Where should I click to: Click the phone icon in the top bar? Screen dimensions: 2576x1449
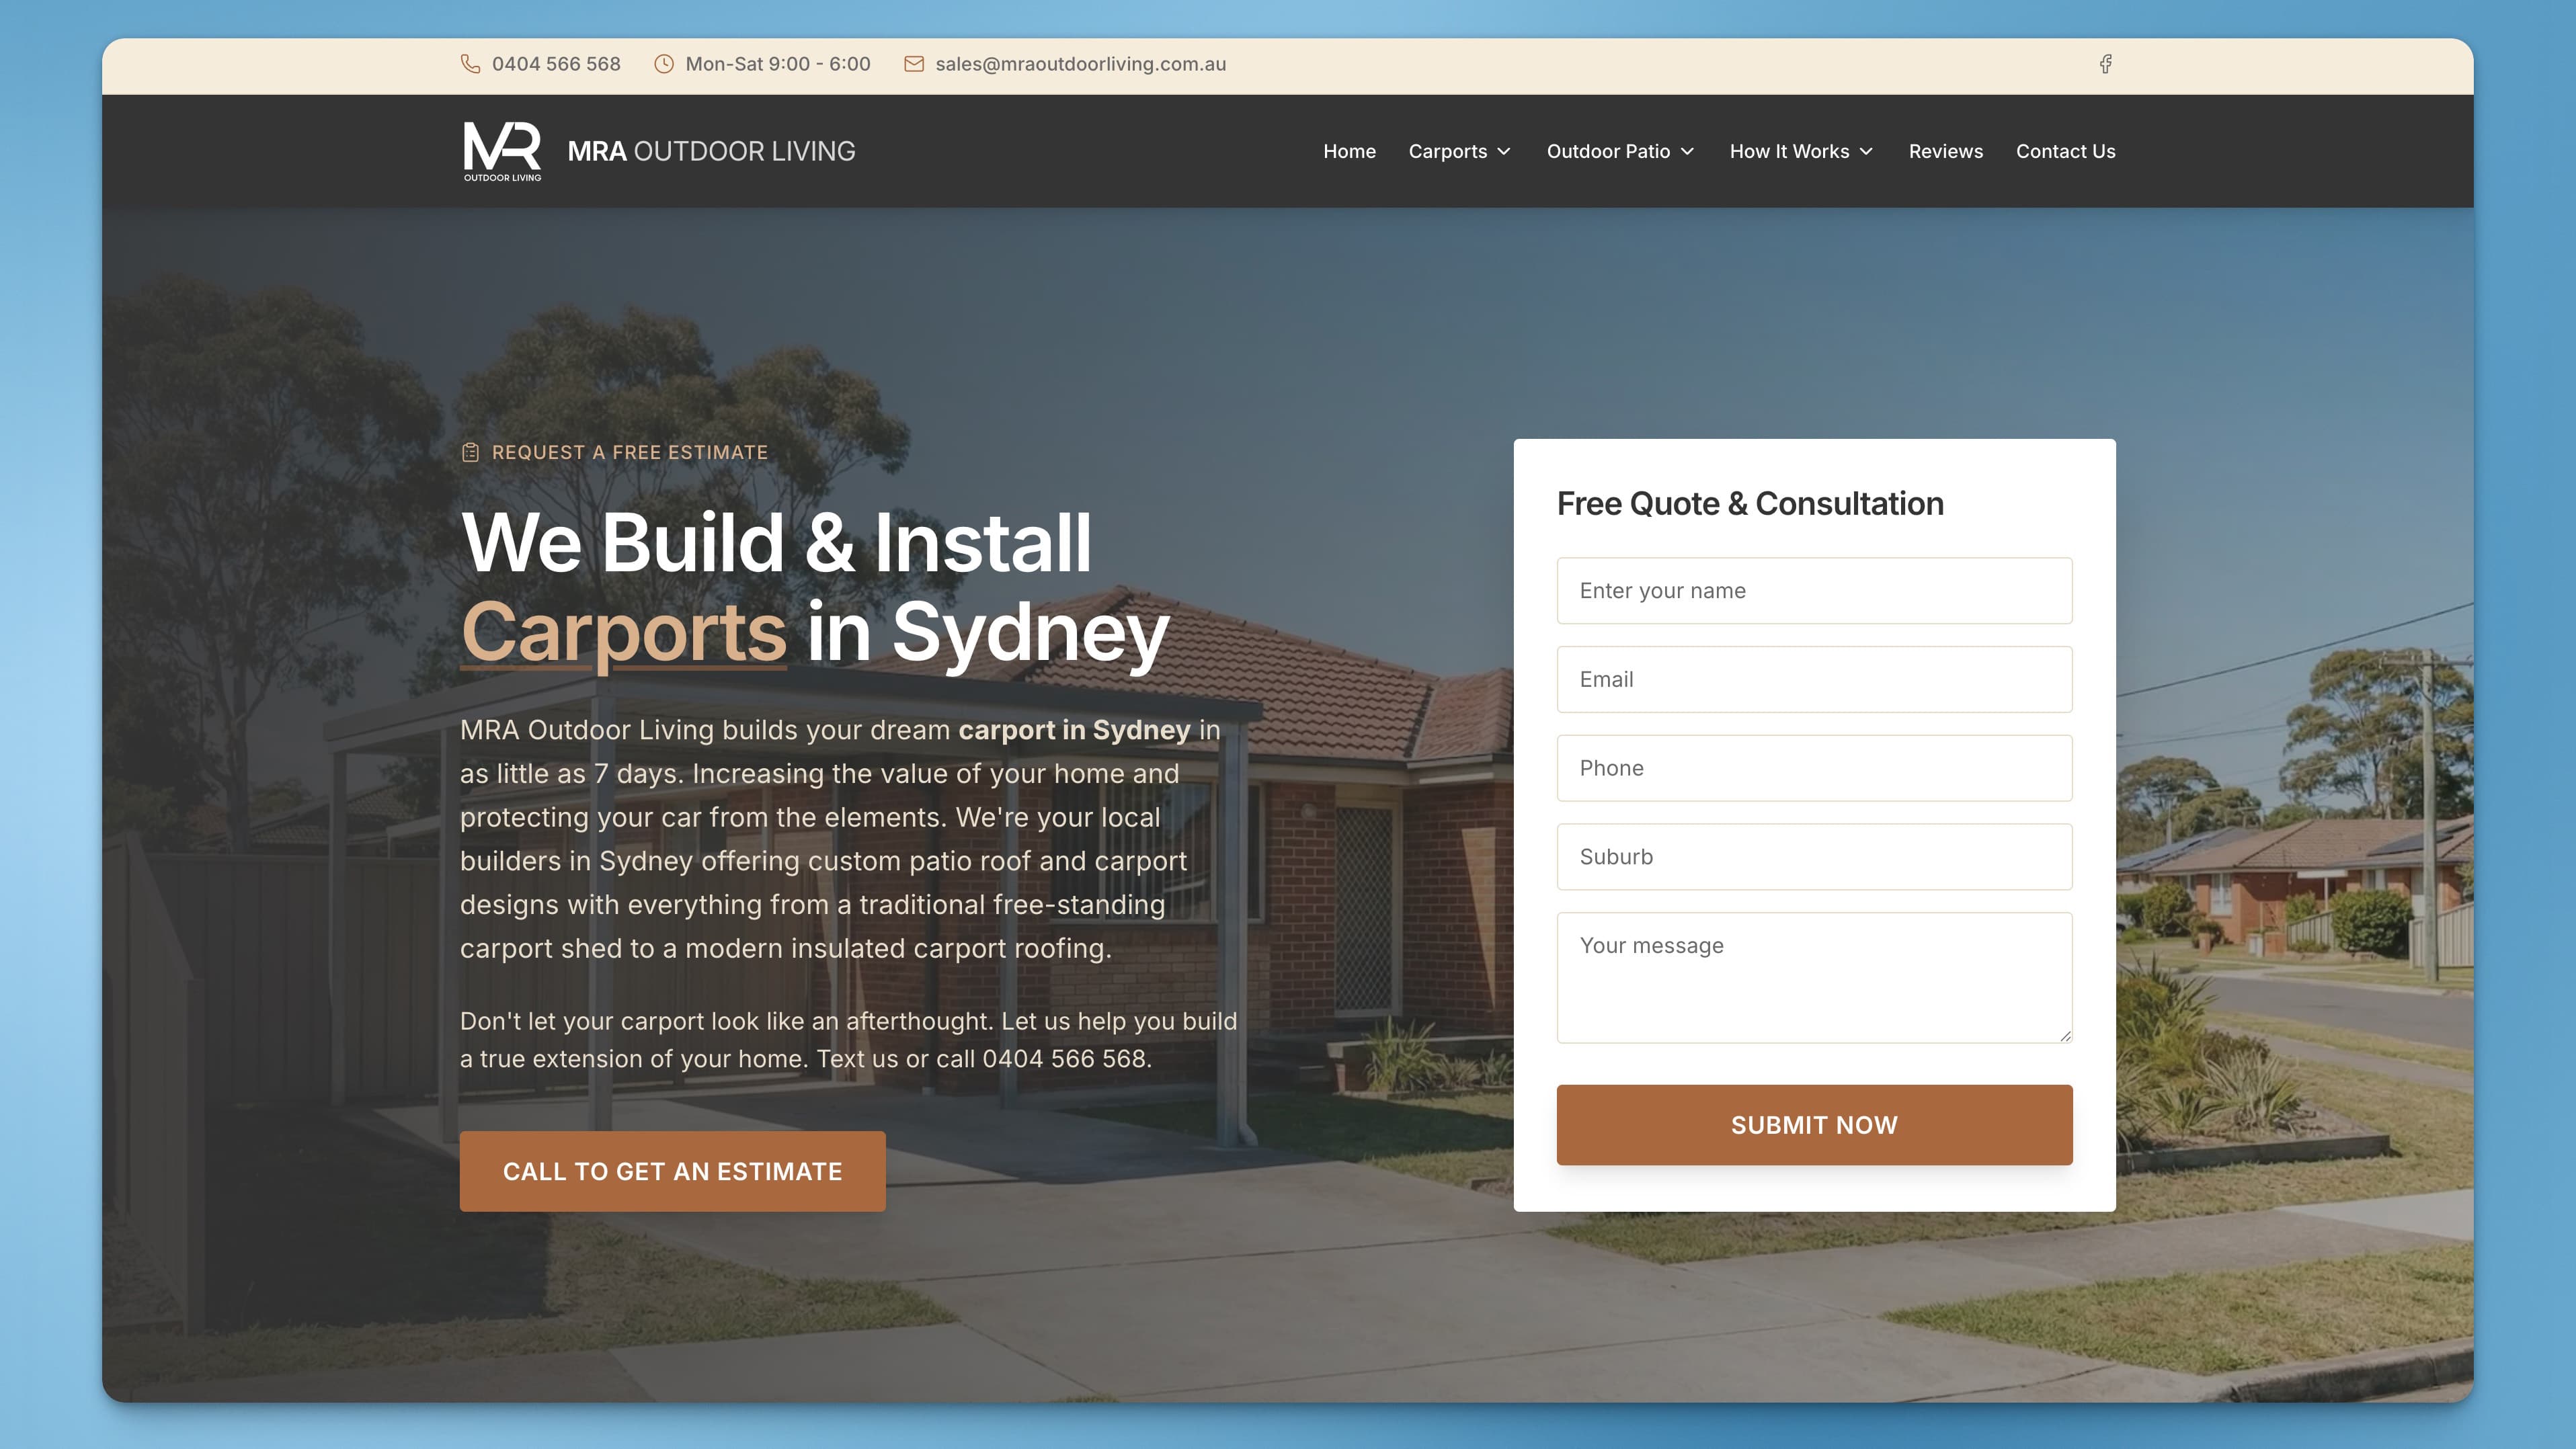point(471,63)
